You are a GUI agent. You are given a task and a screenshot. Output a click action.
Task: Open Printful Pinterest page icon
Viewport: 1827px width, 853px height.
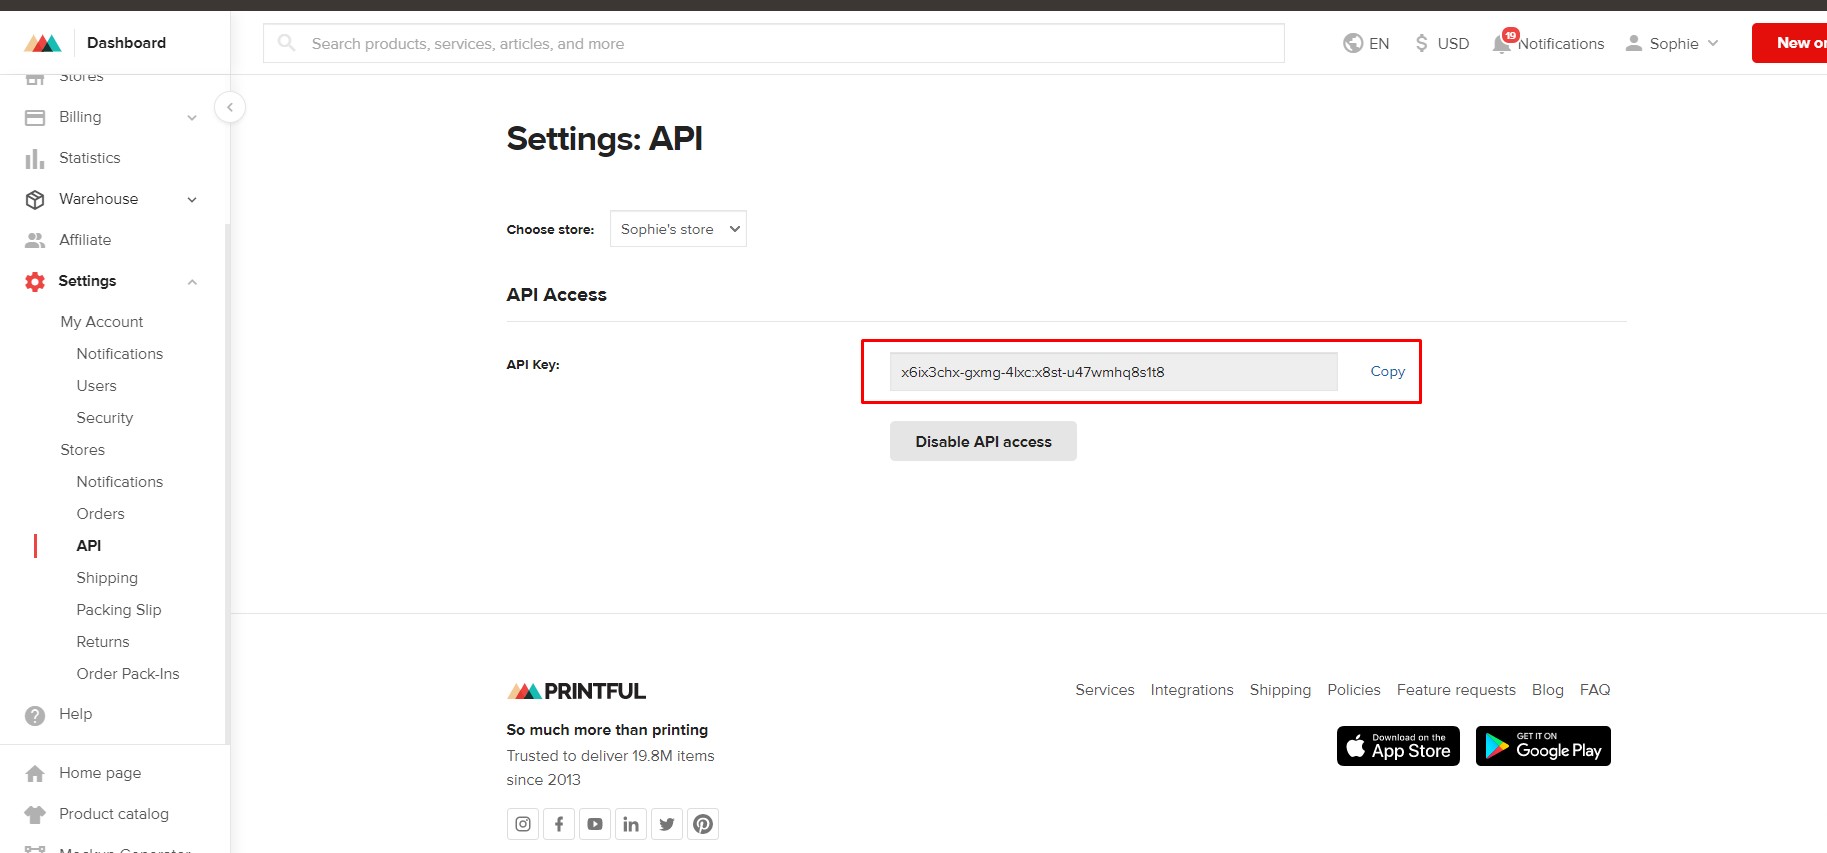703,824
